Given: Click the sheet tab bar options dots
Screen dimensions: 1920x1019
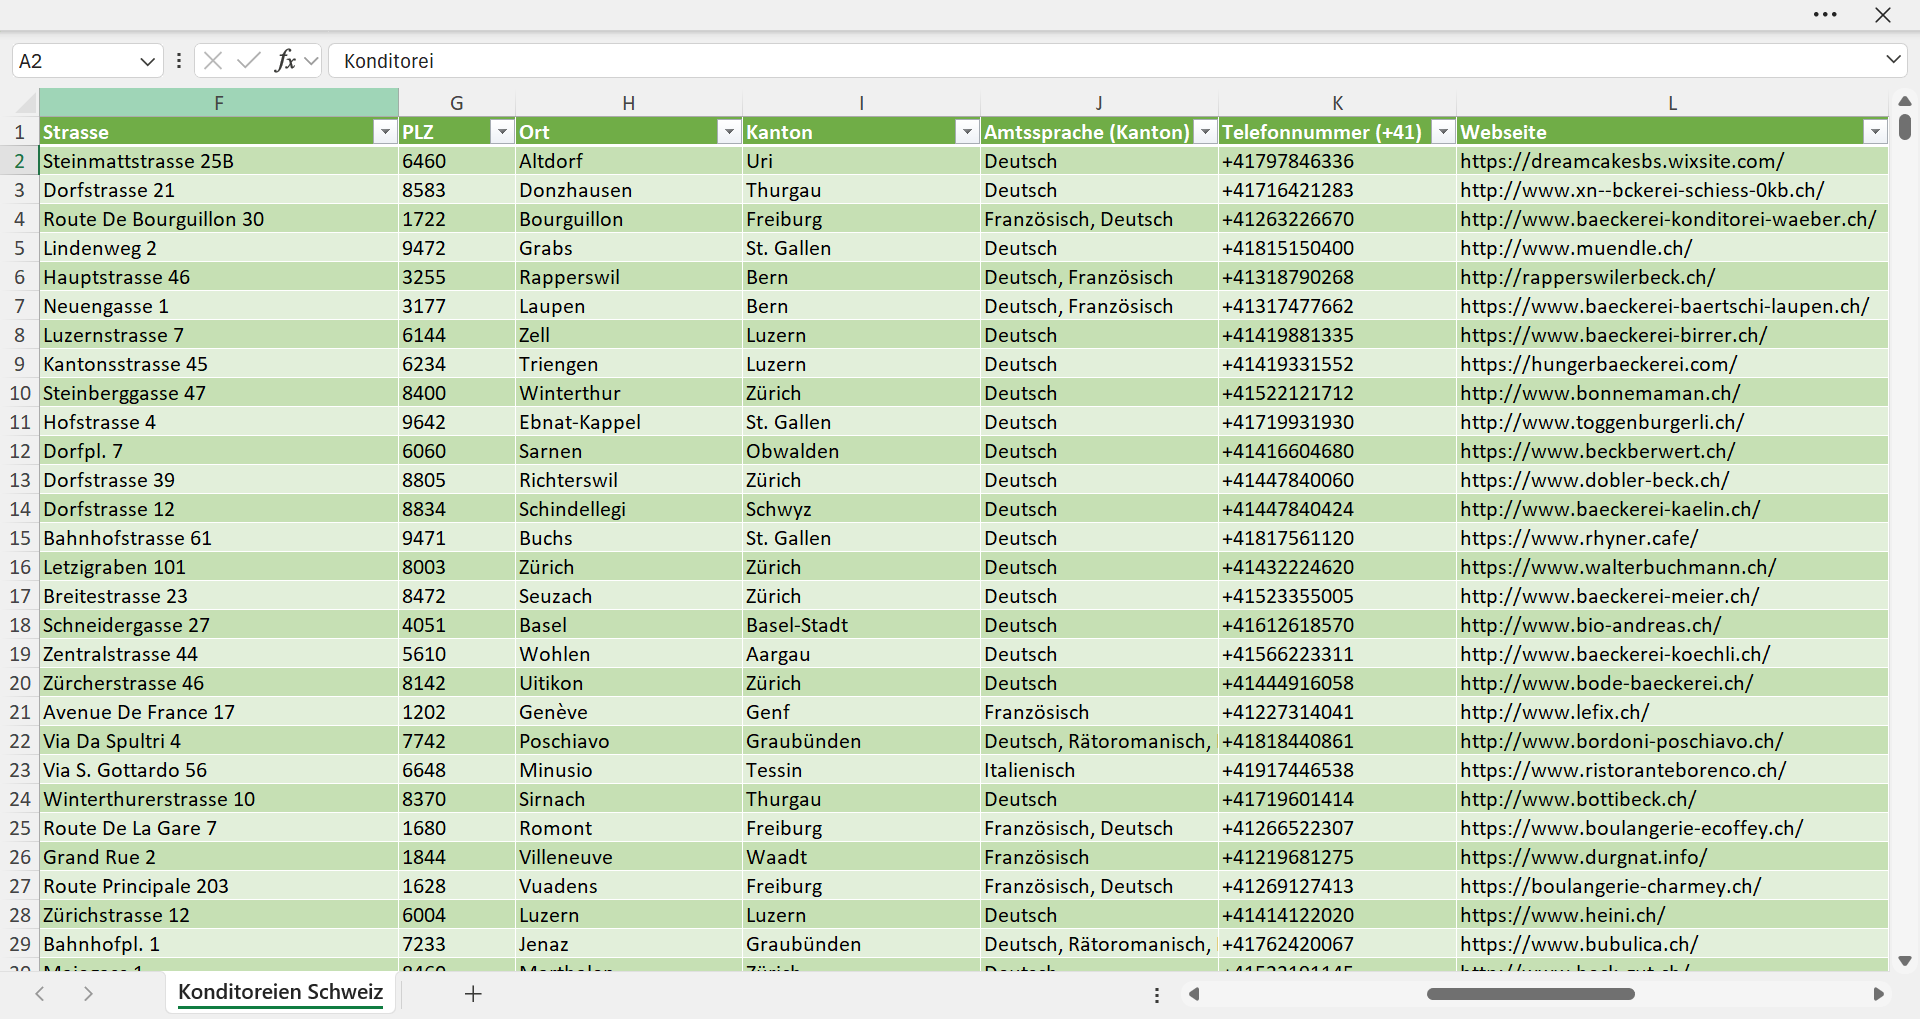Looking at the screenshot, I should coord(1157,995).
